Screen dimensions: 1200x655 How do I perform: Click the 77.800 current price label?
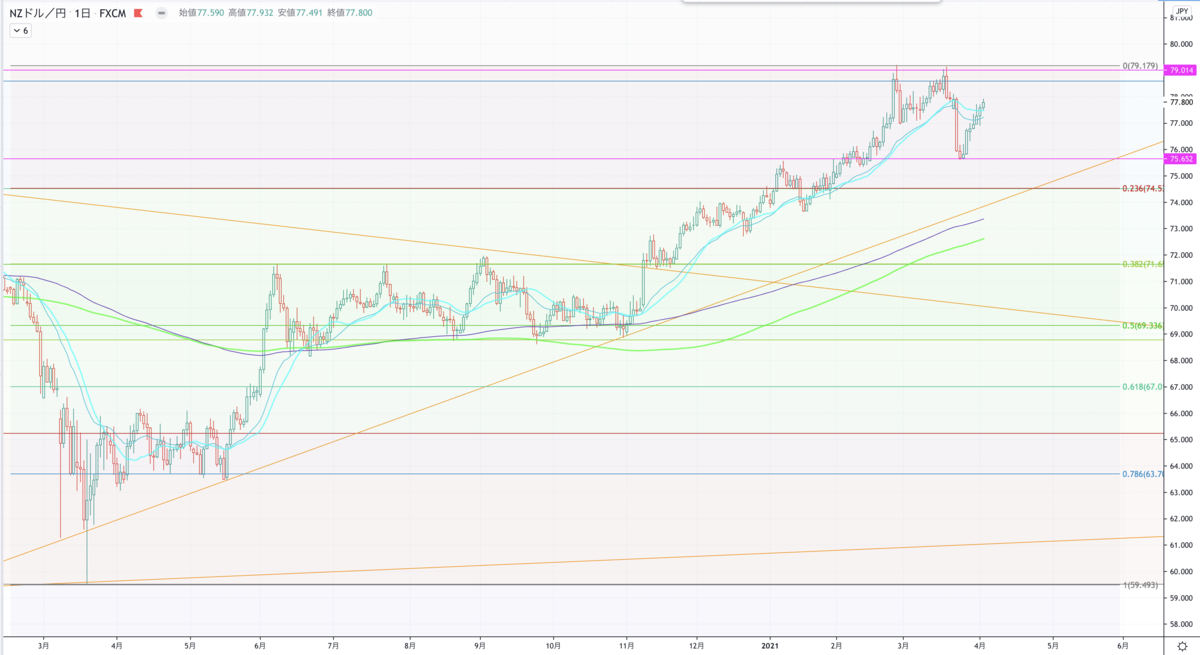coord(1181,102)
